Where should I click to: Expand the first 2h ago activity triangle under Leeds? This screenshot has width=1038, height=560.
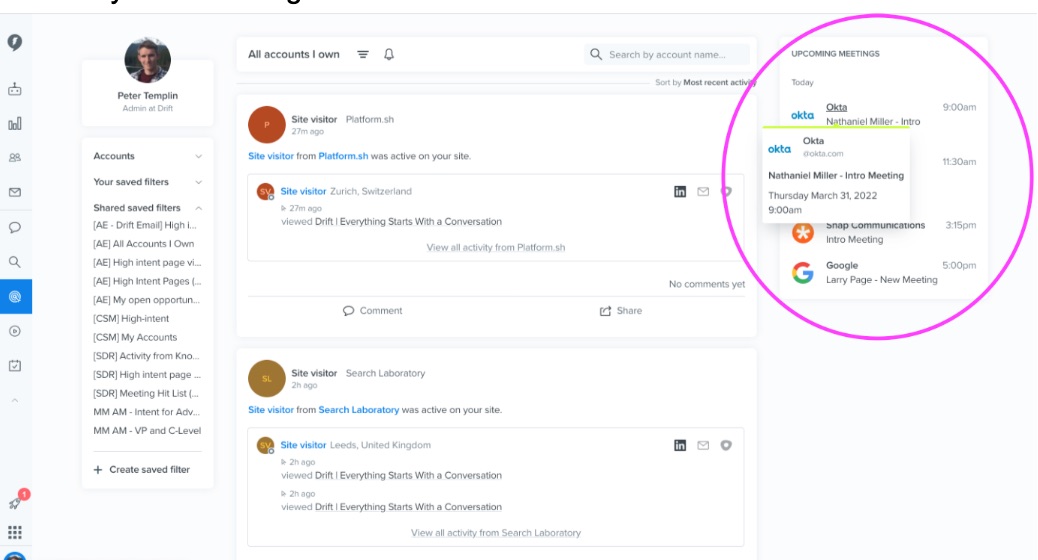(x=284, y=462)
